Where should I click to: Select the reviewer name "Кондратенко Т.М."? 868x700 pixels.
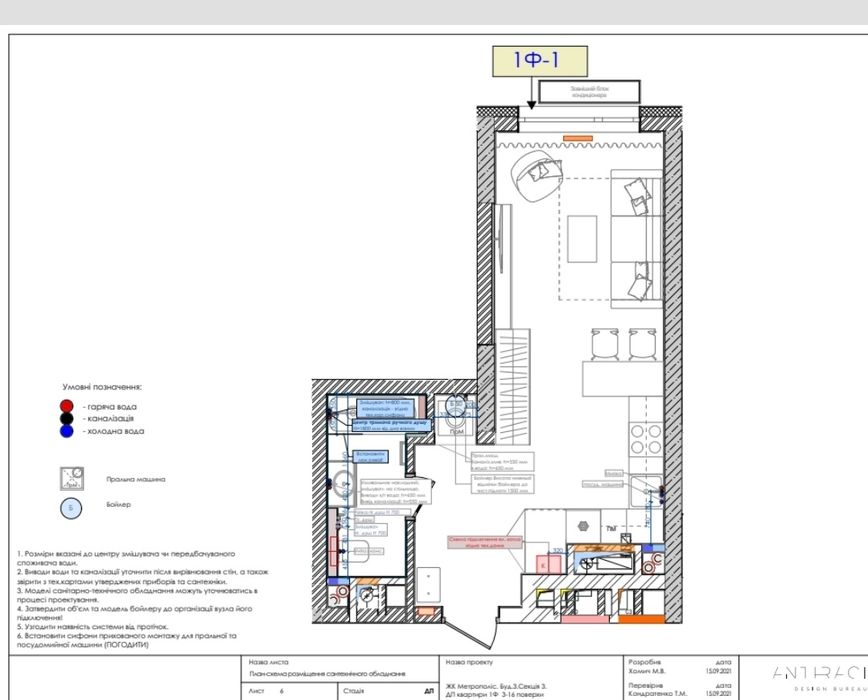tap(658, 693)
